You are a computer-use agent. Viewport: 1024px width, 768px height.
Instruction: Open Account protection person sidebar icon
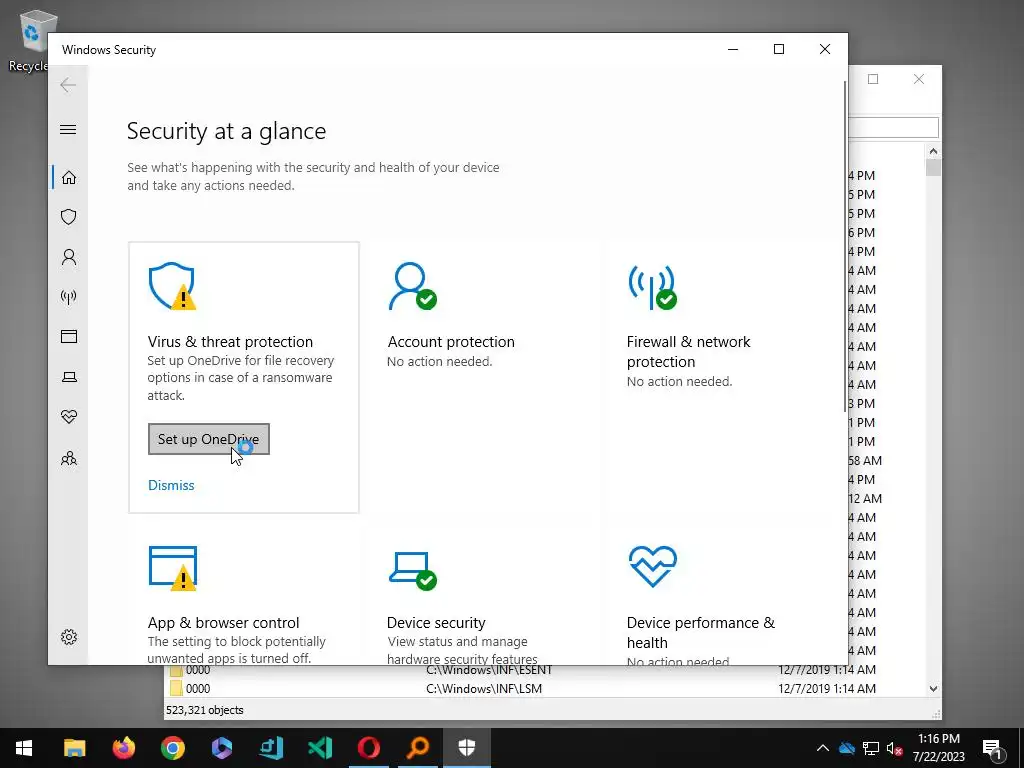(x=69, y=257)
